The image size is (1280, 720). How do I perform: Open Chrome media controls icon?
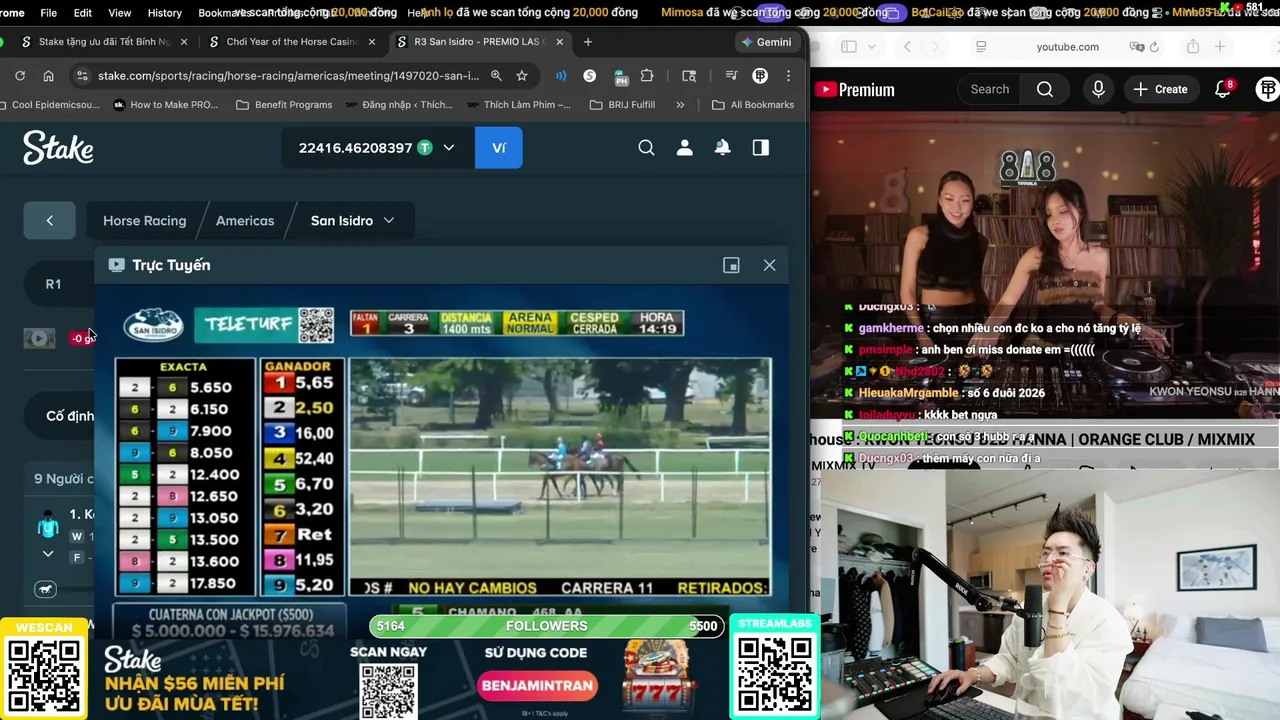tap(730, 75)
